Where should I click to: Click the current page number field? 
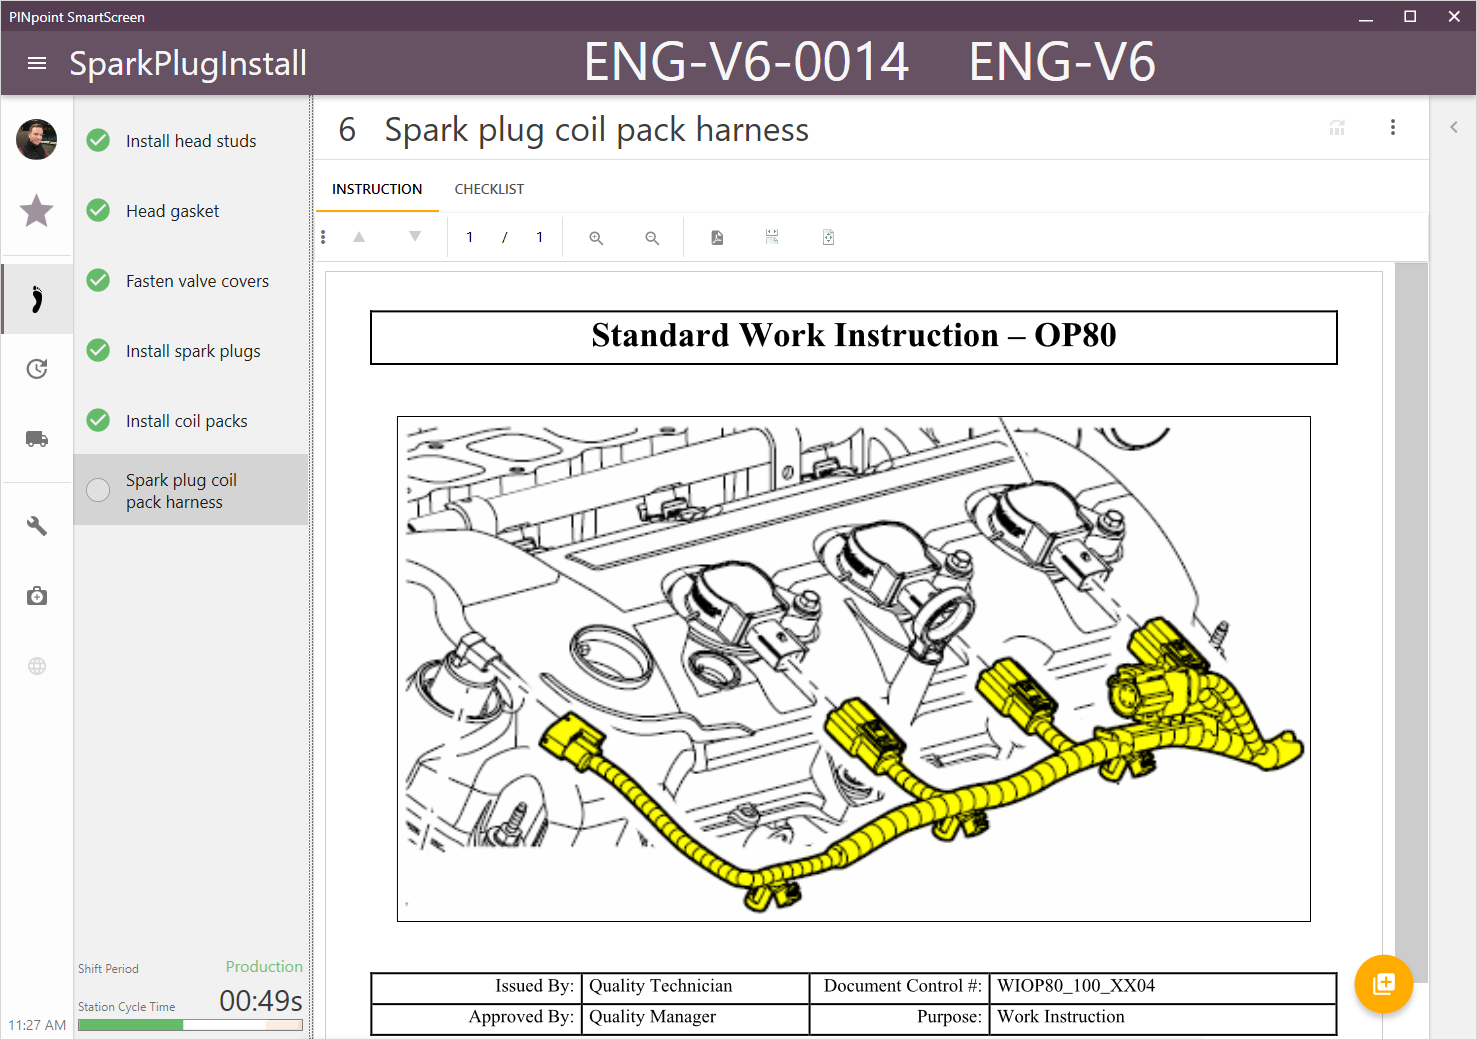pyautogui.click(x=469, y=237)
